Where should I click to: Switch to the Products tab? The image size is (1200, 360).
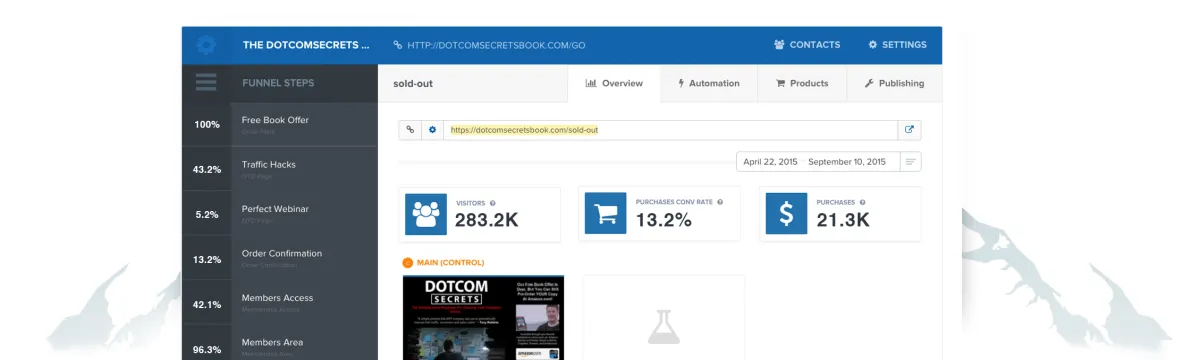(802, 83)
